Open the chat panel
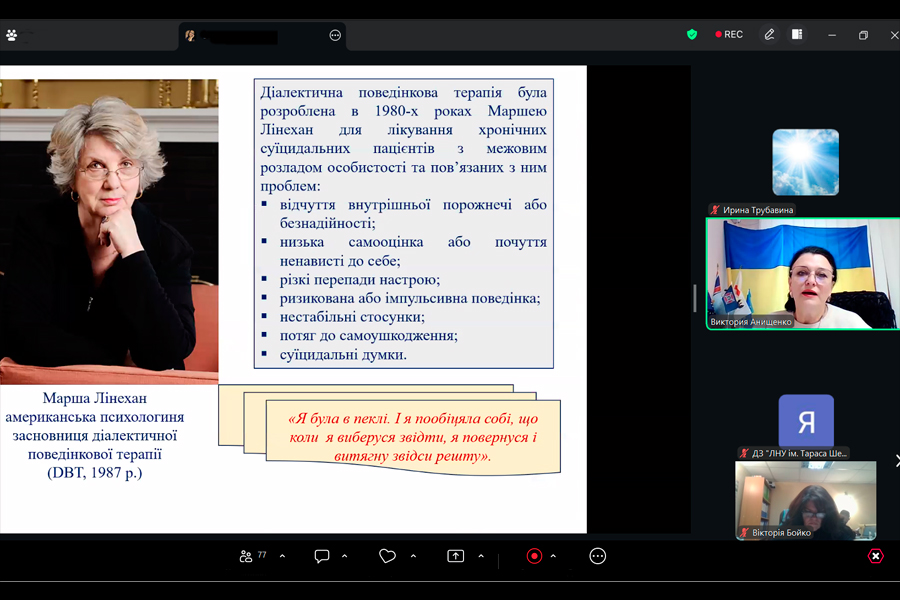900x600 pixels. [322, 556]
